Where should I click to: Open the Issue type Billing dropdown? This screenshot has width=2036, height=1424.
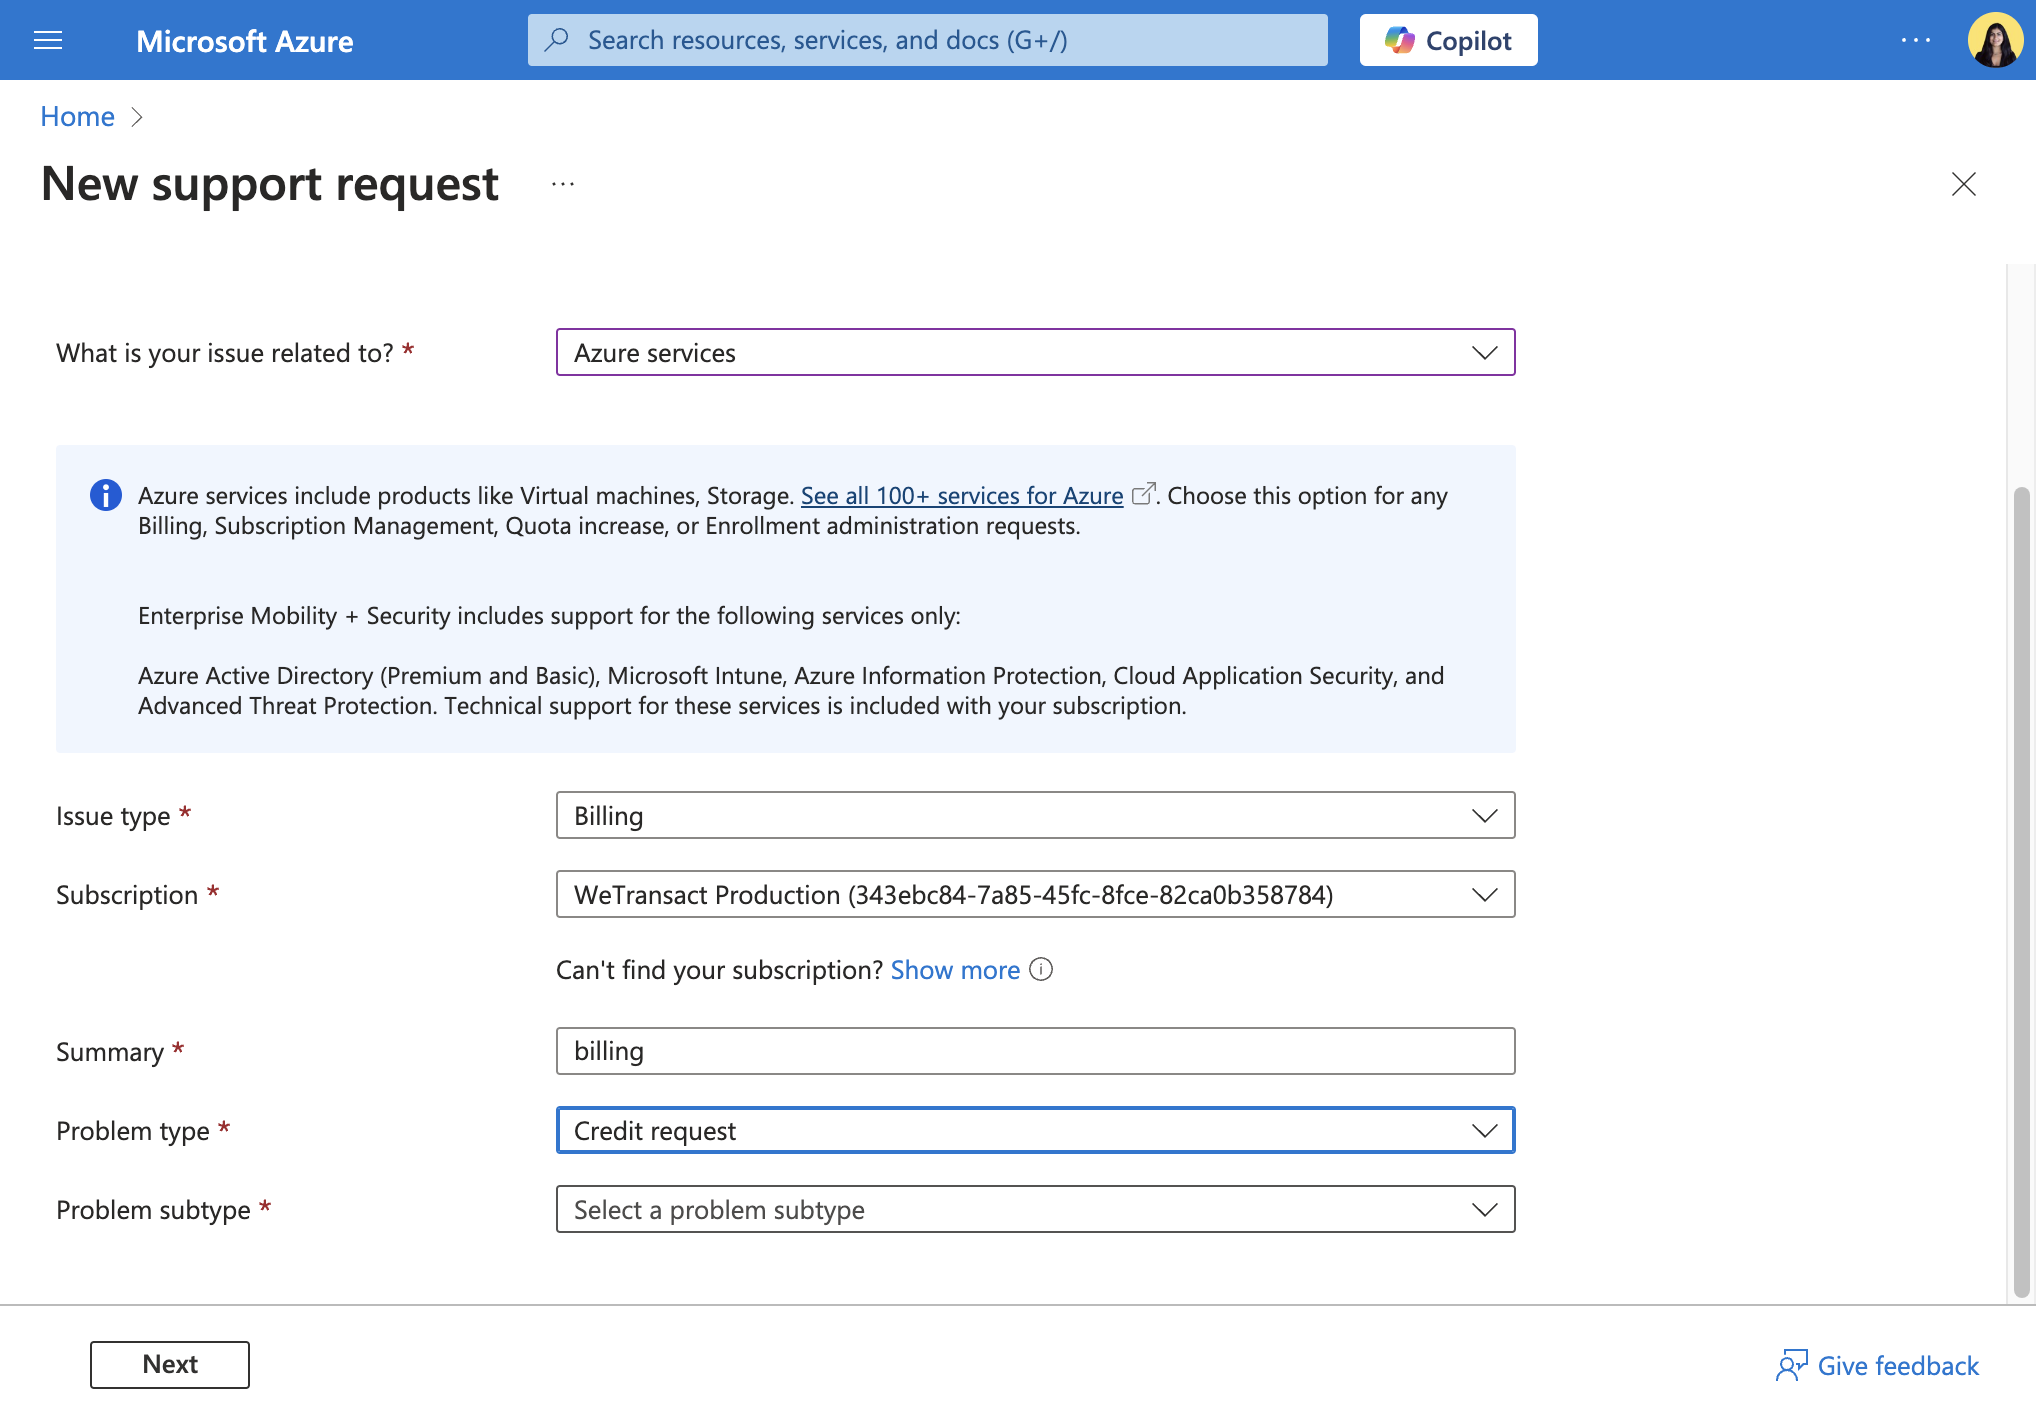[1035, 815]
